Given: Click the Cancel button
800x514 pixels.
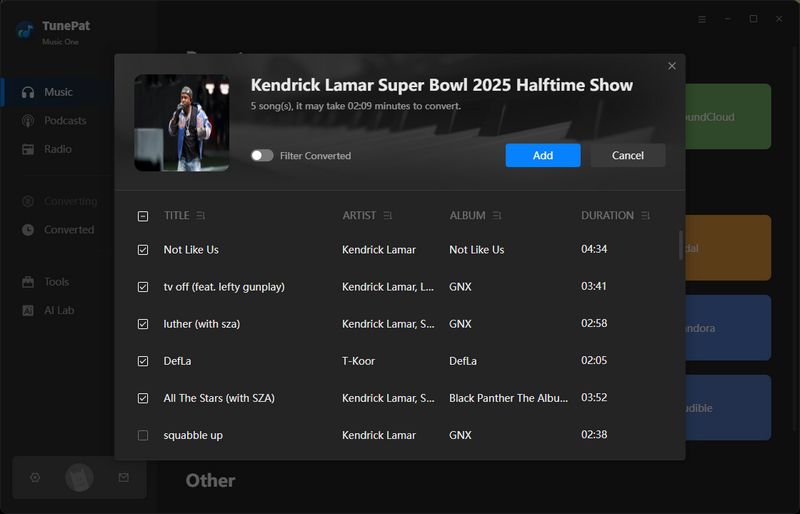Looking at the screenshot, I should tap(627, 156).
